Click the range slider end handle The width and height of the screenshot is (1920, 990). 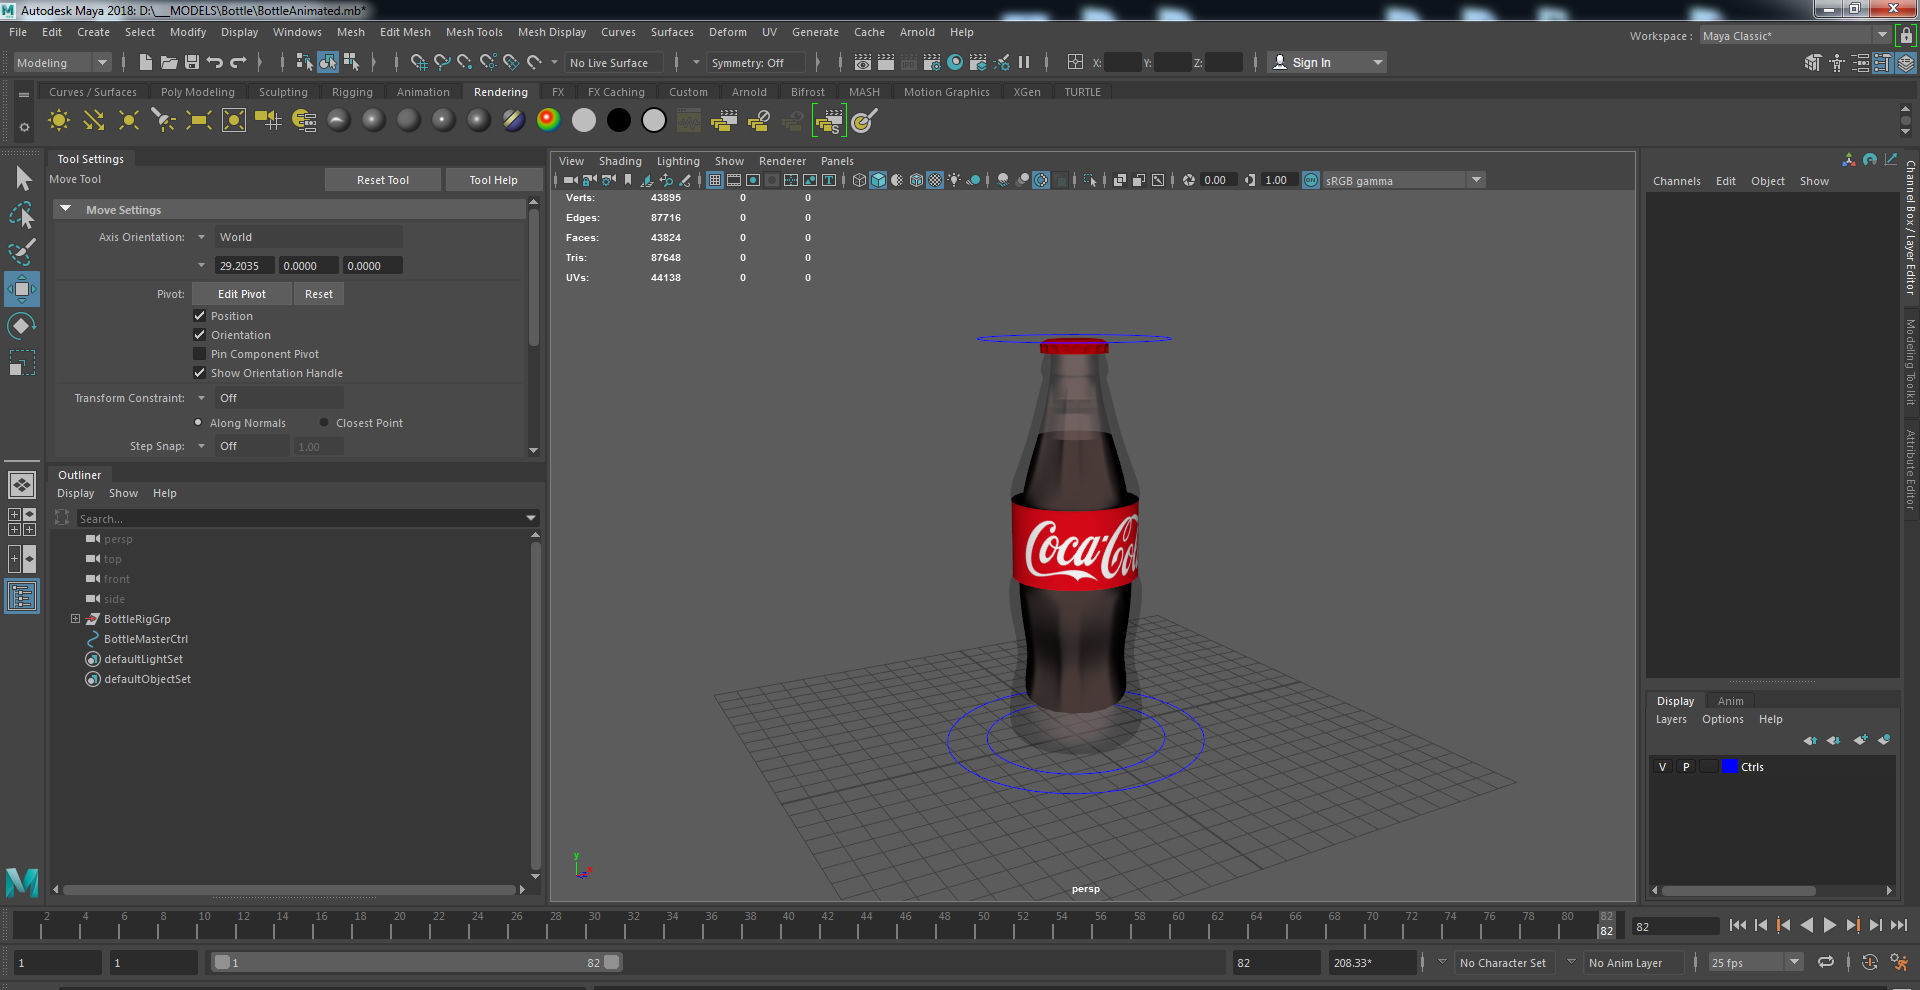click(612, 962)
